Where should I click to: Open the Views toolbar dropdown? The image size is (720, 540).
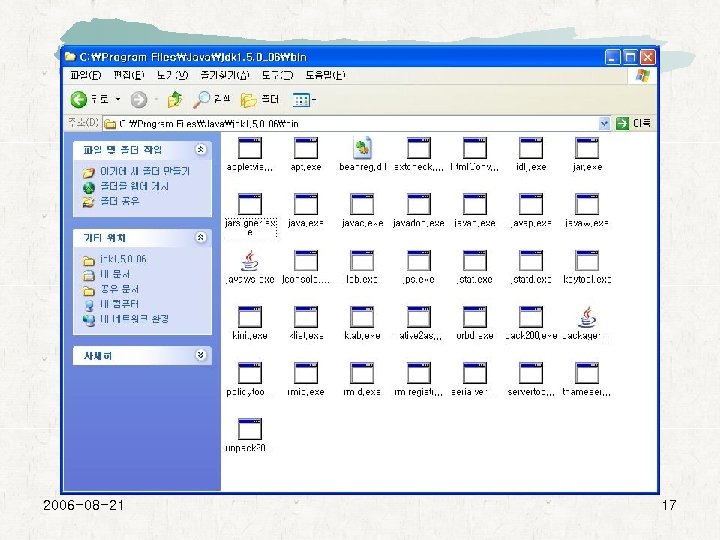coord(305,99)
